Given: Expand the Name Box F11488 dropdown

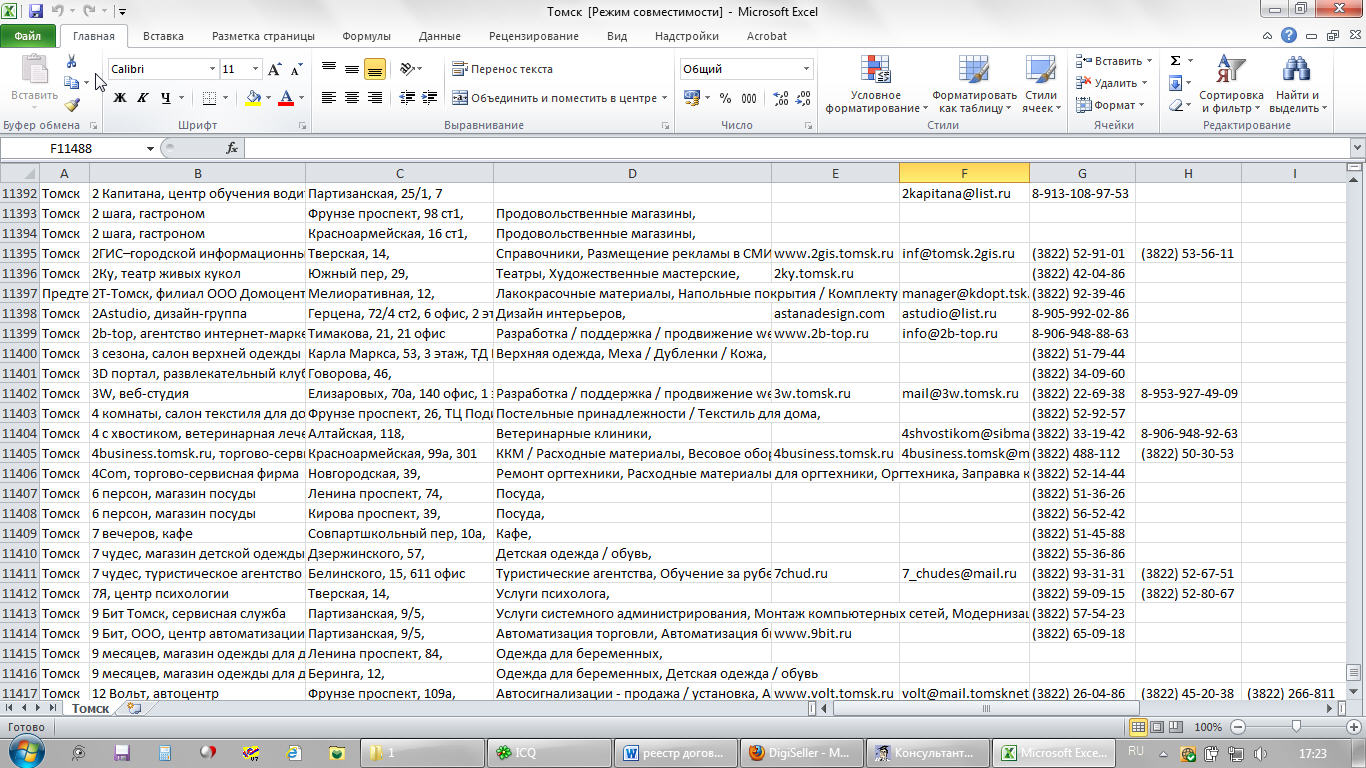Looking at the screenshot, I should 151,148.
